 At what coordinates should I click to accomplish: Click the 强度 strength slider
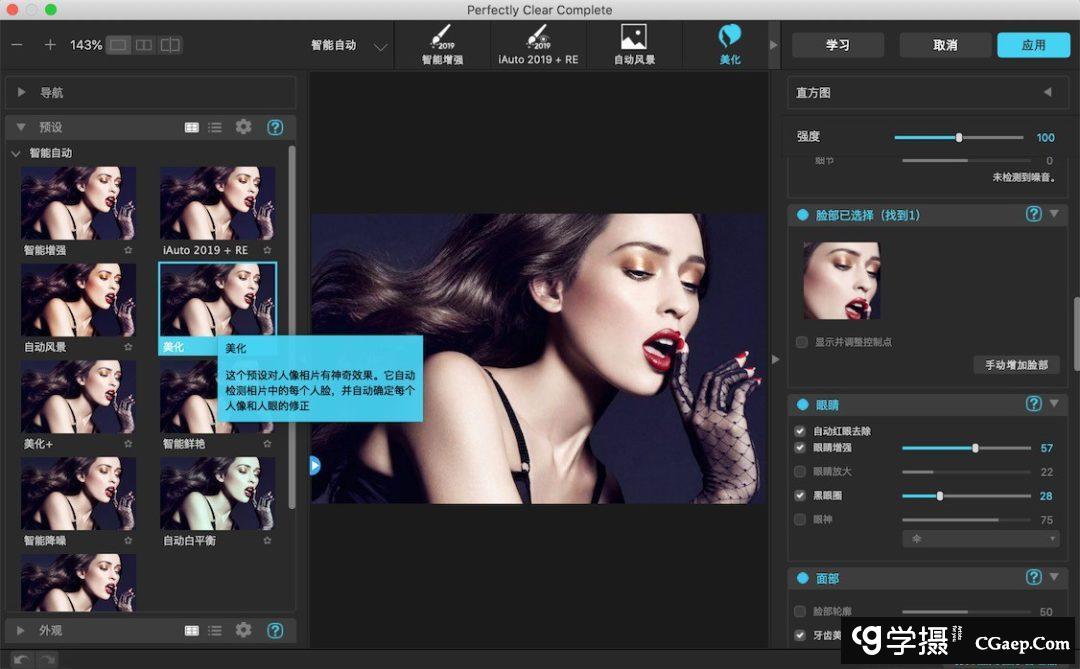coord(959,138)
